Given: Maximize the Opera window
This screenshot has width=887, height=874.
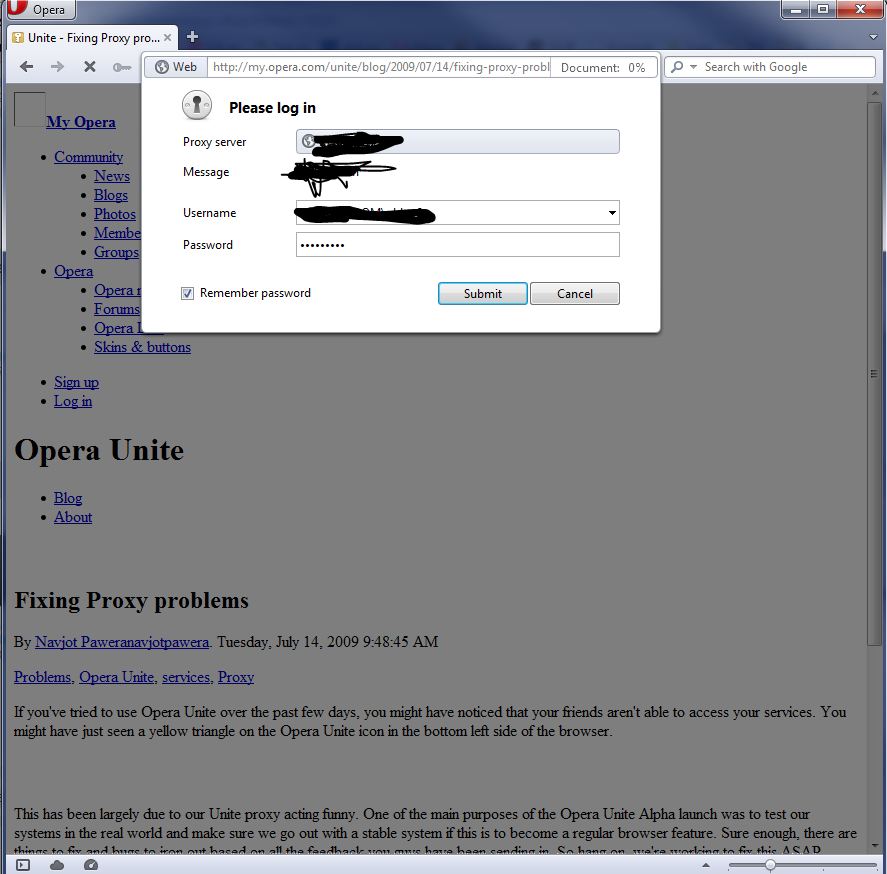Looking at the screenshot, I should pyautogui.click(x=823, y=10).
